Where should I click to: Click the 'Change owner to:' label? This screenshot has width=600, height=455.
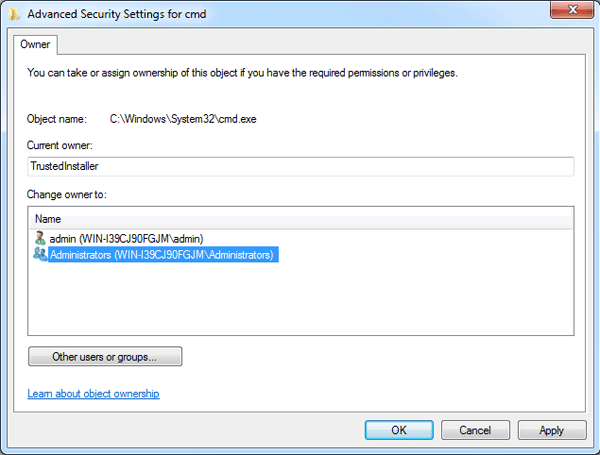click(67, 193)
